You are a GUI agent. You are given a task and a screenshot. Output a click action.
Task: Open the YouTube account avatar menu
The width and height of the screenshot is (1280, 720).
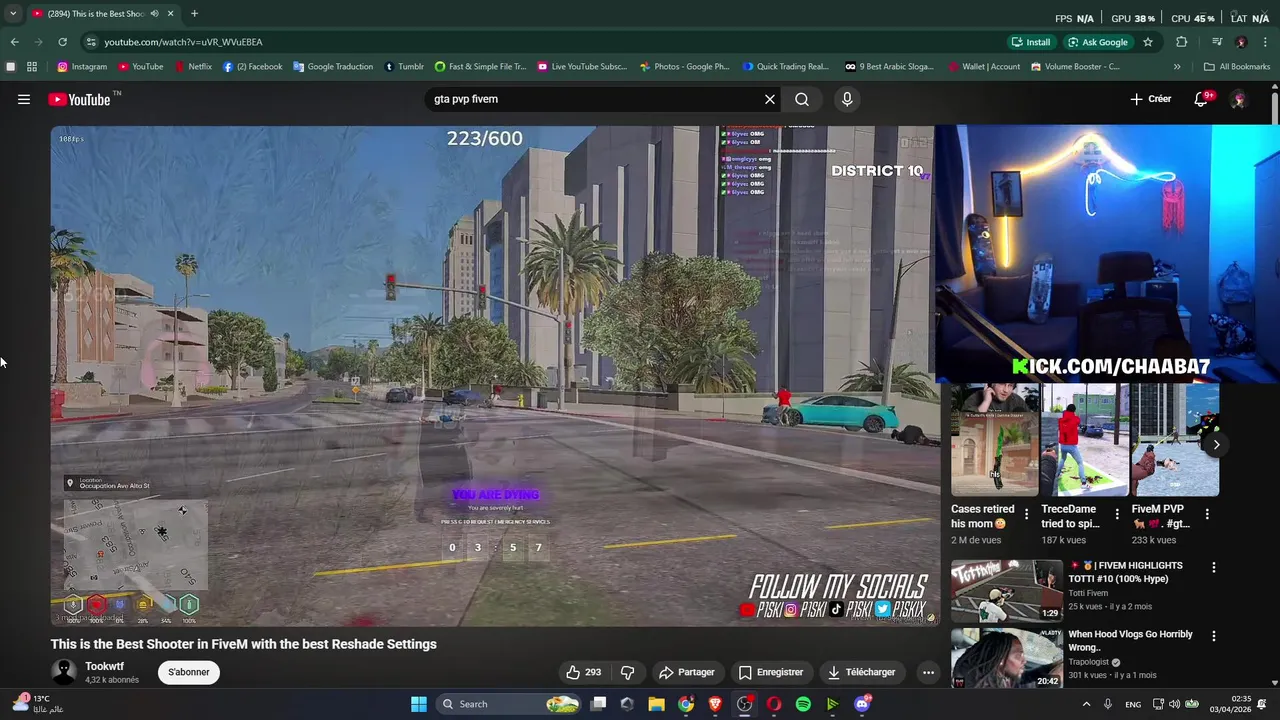[1238, 99]
